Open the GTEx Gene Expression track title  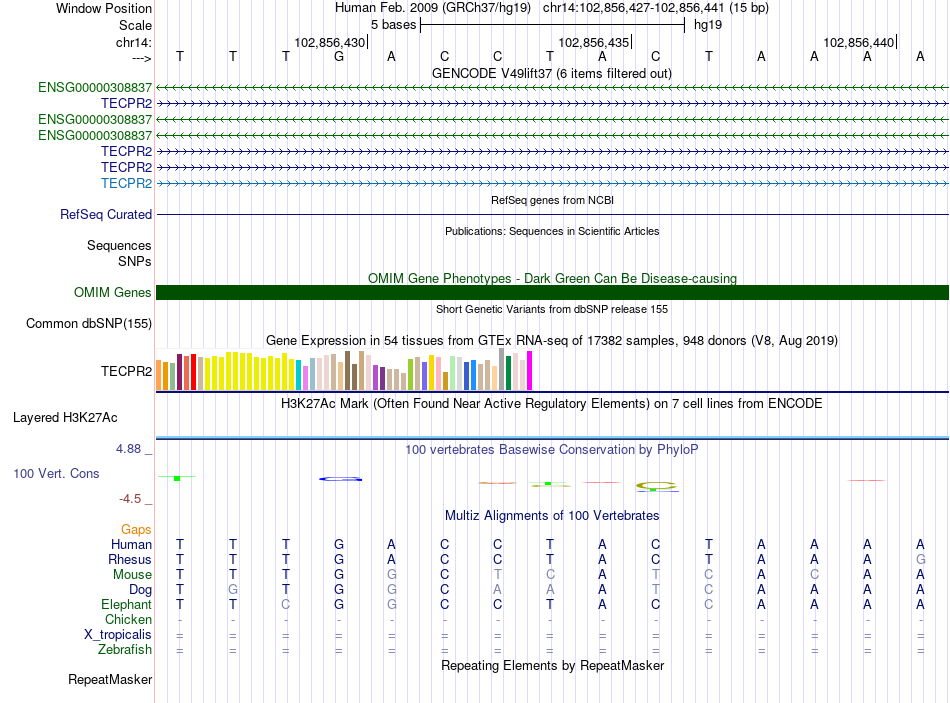coord(552,341)
